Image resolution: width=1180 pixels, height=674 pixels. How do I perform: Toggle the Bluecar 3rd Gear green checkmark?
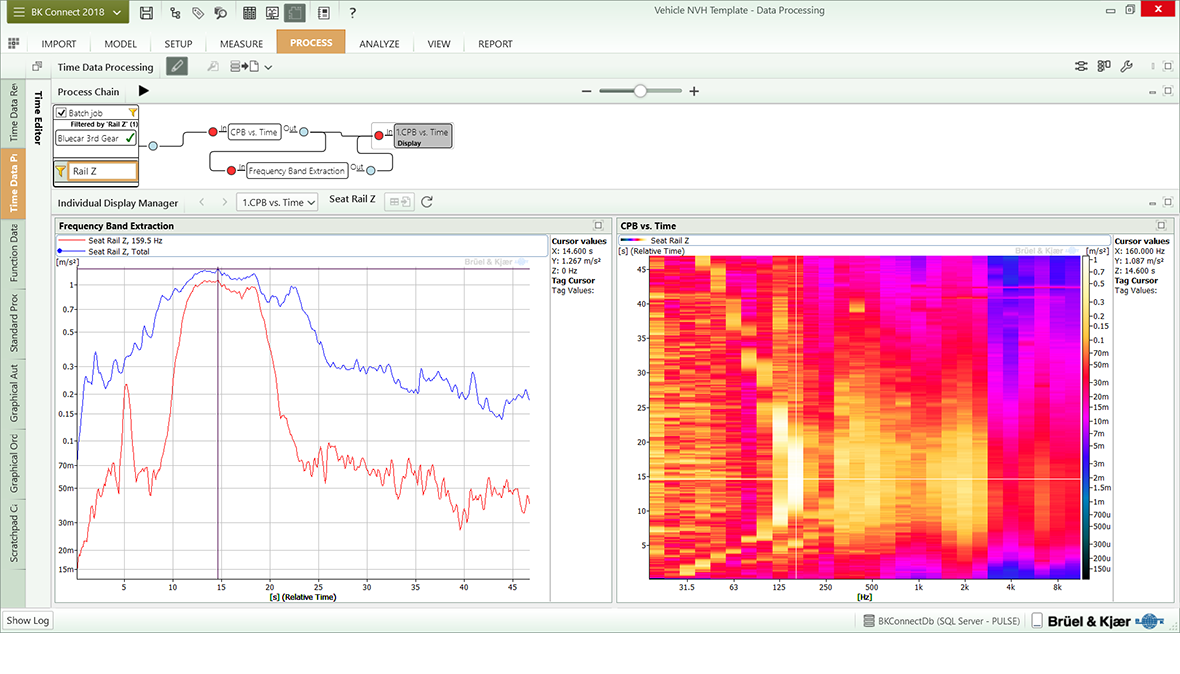[130, 138]
